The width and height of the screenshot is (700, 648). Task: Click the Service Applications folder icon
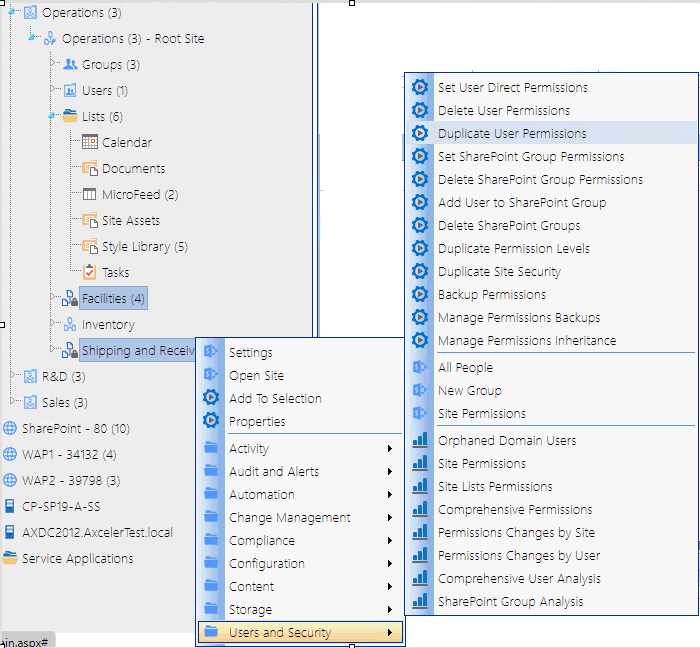[x=10, y=558]
